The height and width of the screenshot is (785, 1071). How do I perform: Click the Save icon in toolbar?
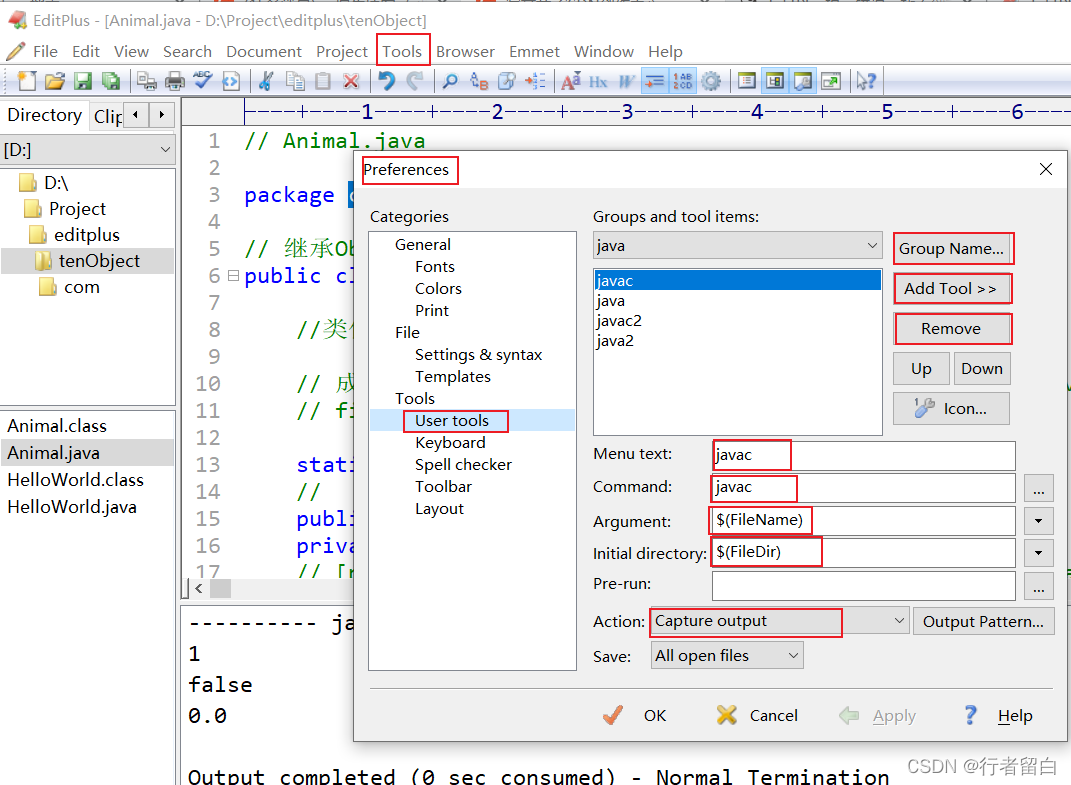click(83, 81)
